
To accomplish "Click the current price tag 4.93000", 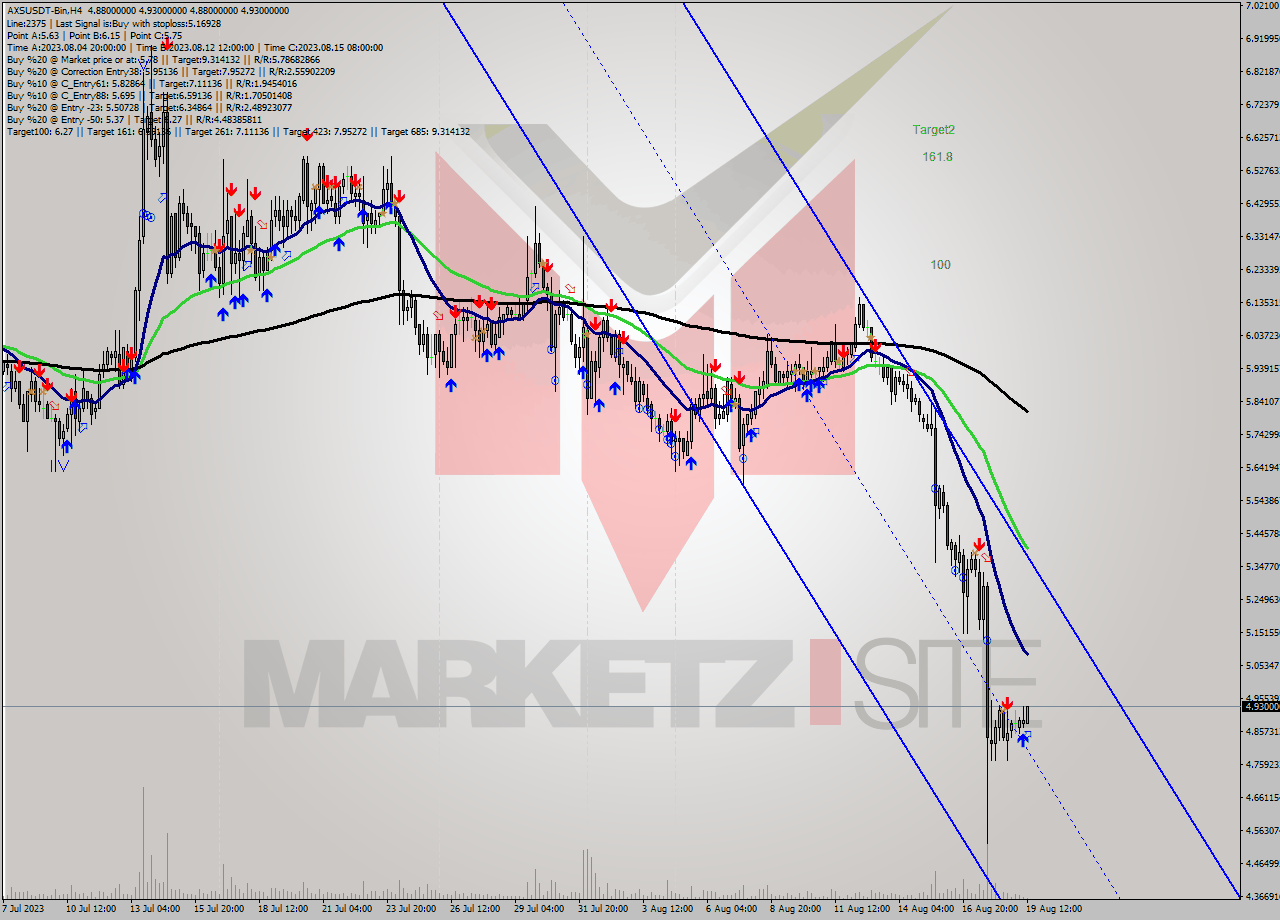I will click(1261, 706).
